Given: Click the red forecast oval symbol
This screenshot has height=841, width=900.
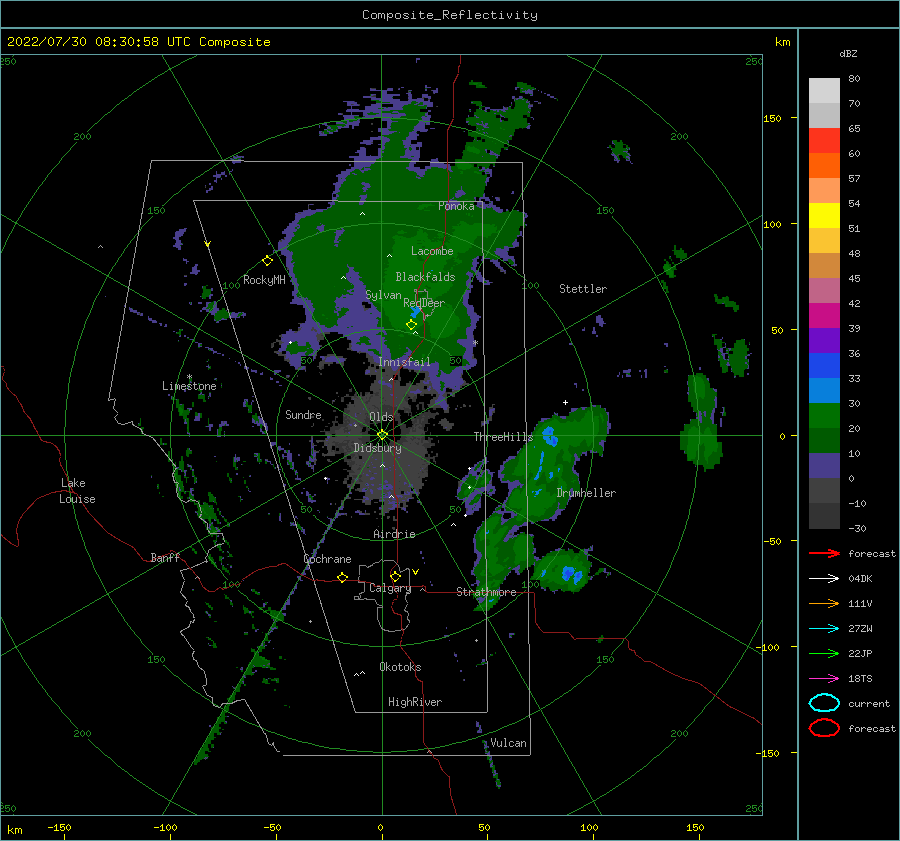Looking at the screenshot, I should tap(824, 728).
